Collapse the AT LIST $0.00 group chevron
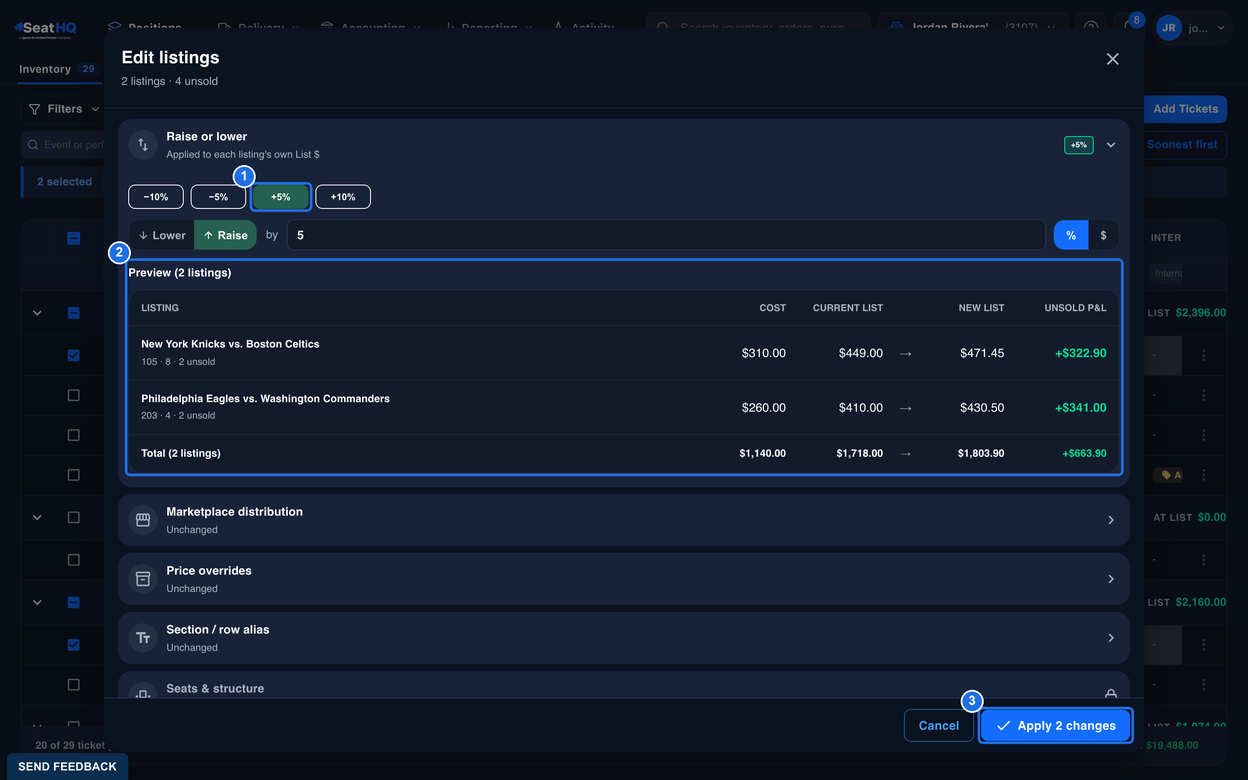 pyautogui.click(x=37, y=517)
